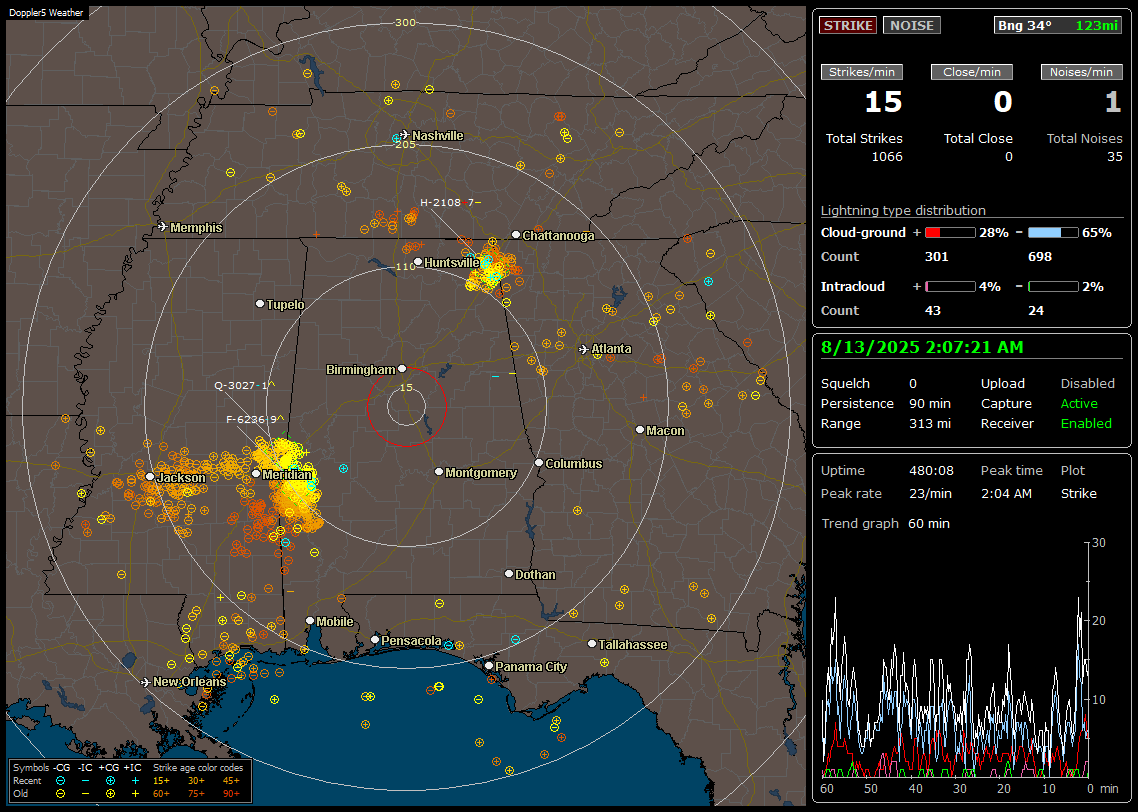Click the Uptime value 480:08
The height and width of the screenshot is (812, 1138).
931,470
